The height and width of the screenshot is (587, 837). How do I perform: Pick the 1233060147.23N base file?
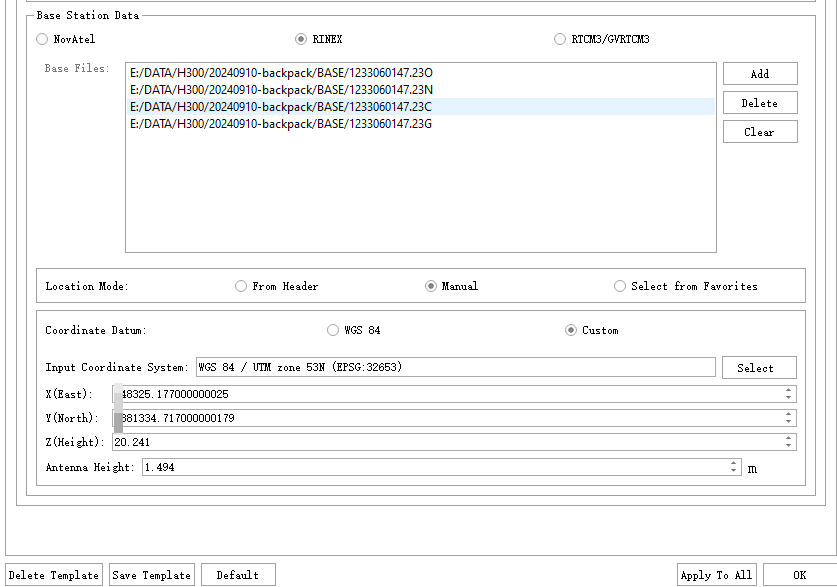(281, 90)
